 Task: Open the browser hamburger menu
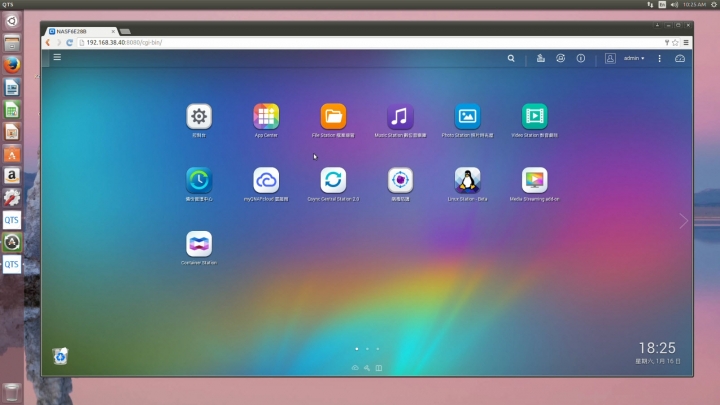[x=686, y=42]
